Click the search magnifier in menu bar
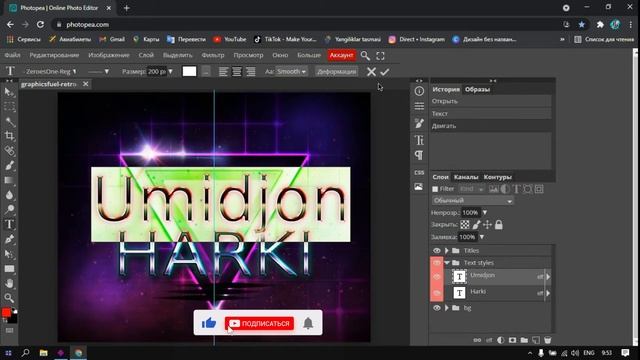Image resolution: width=640 pixels, height=360 pixels. 365,56
